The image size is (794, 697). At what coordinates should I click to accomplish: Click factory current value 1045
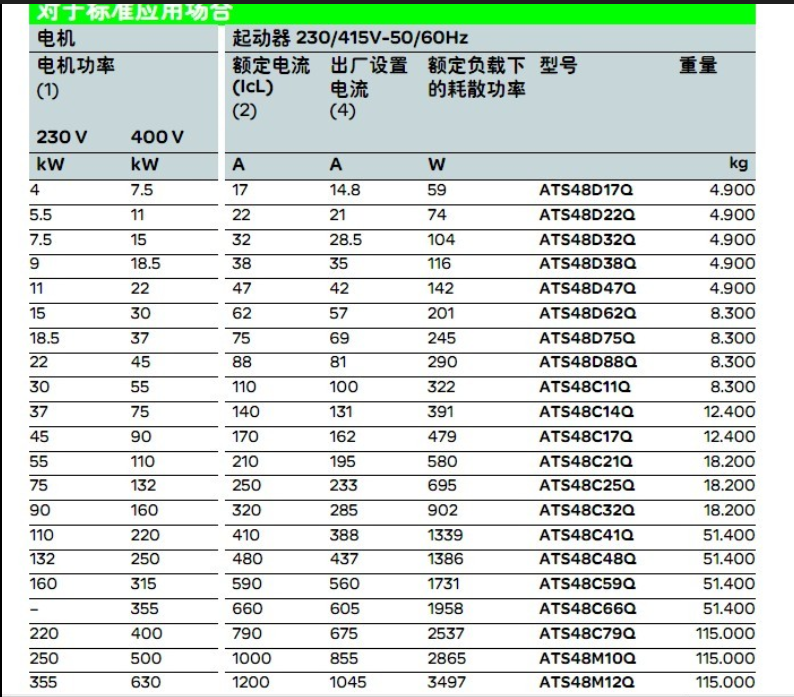[347, 682]
